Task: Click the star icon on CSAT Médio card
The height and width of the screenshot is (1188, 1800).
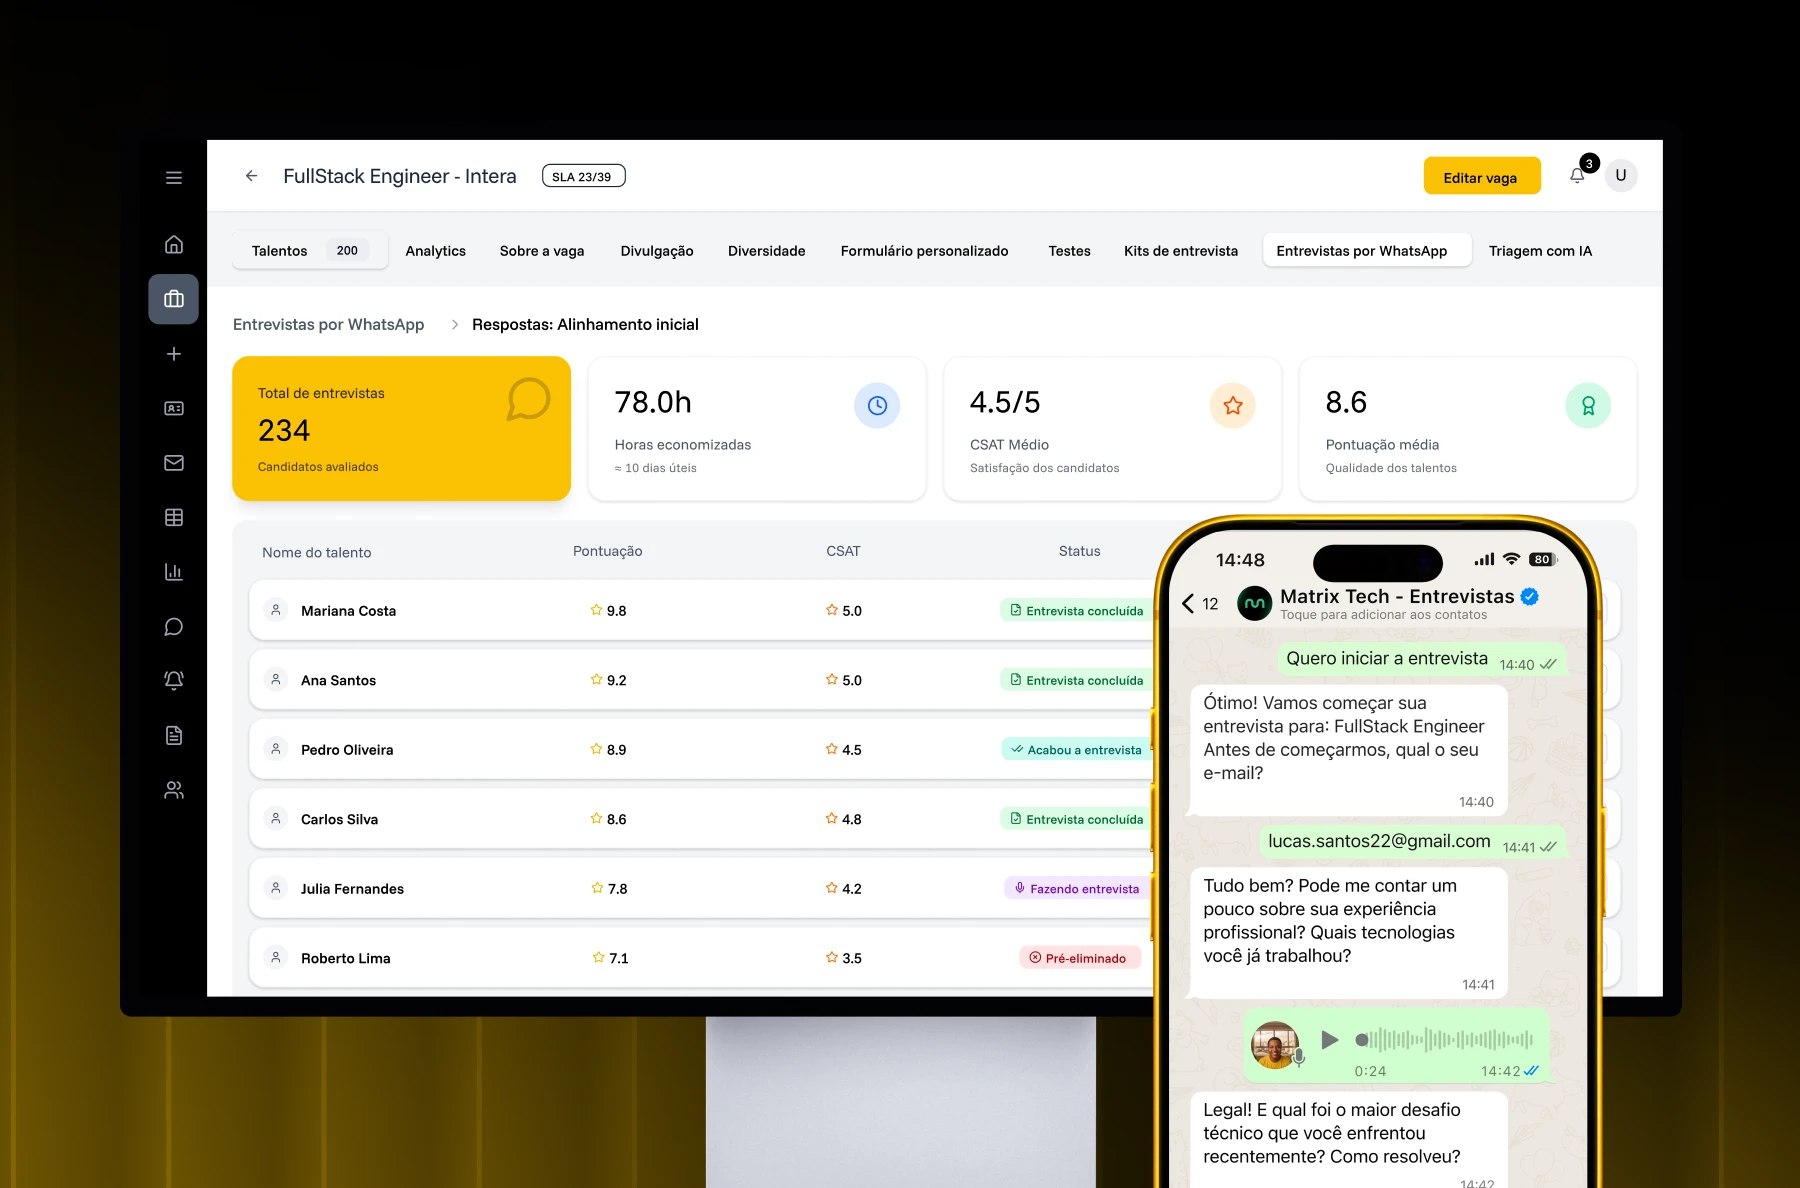Action: tap(1233, 405)
